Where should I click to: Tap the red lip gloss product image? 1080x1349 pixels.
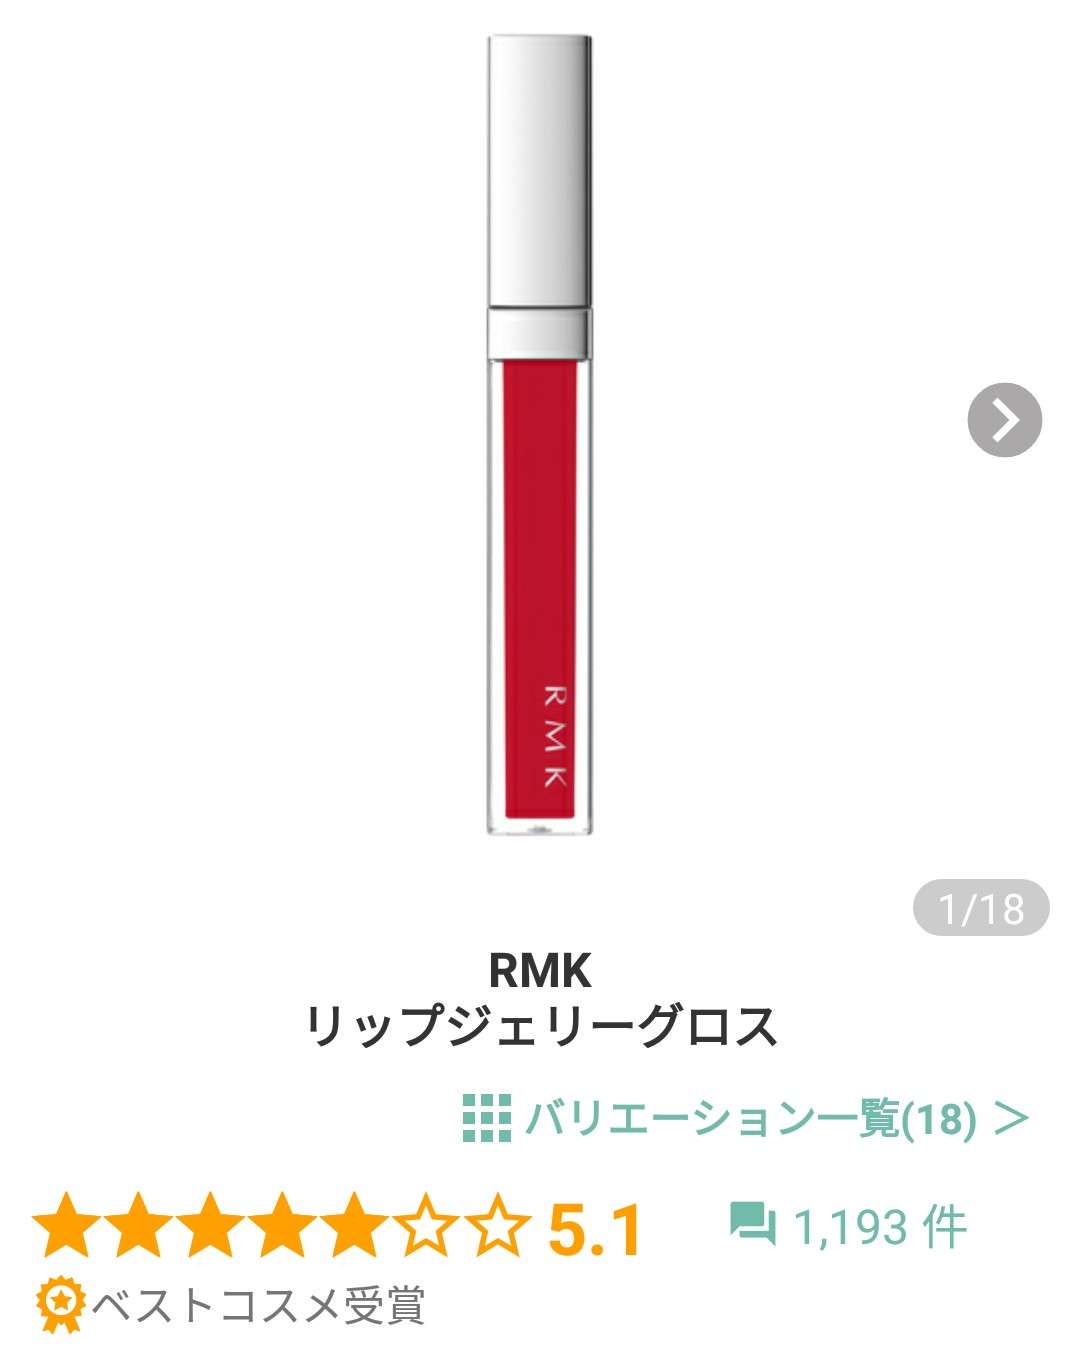point(539,435)
